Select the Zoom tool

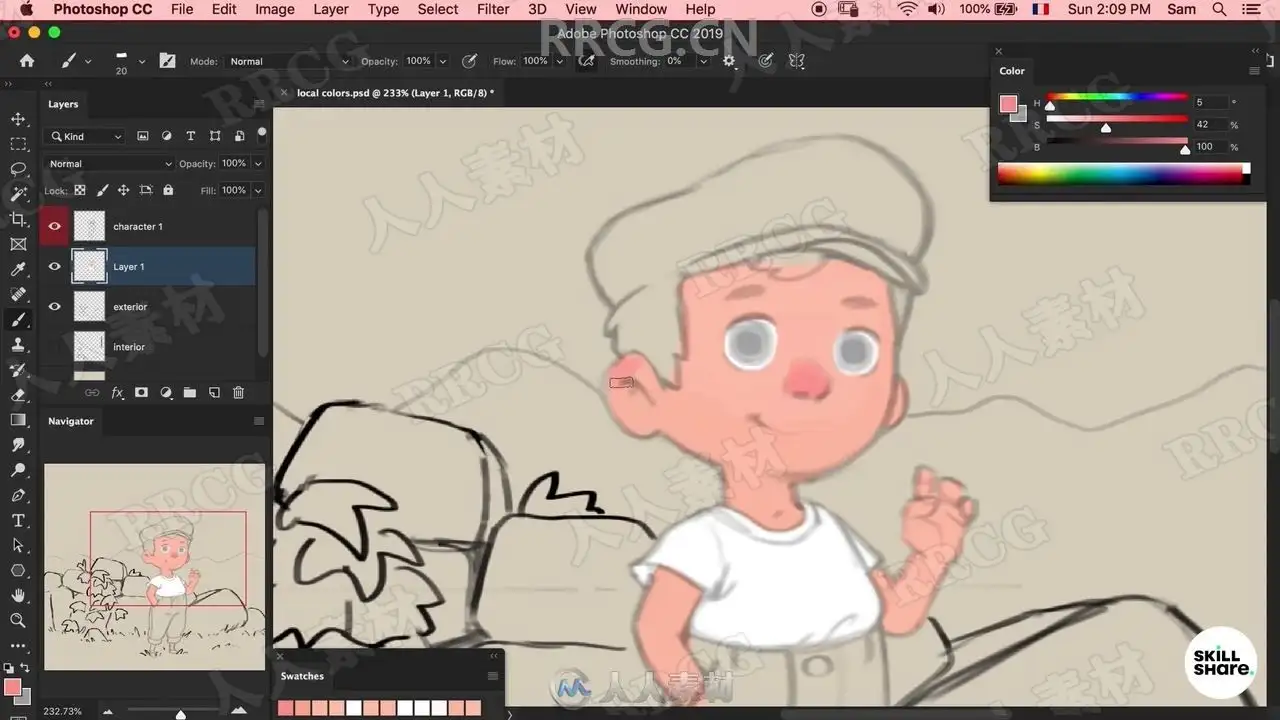pyautogui.click(x=18, y=620)
